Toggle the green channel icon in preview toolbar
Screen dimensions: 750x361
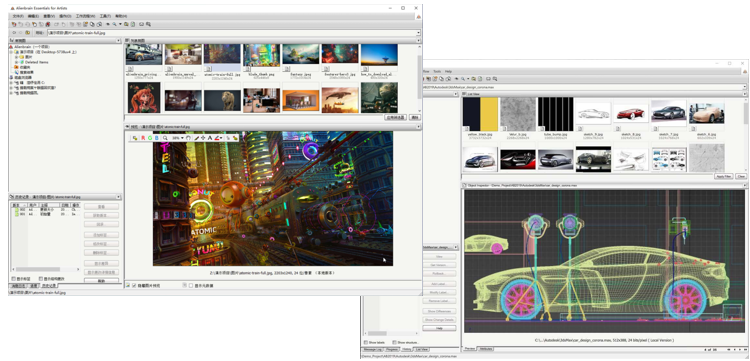150,138
